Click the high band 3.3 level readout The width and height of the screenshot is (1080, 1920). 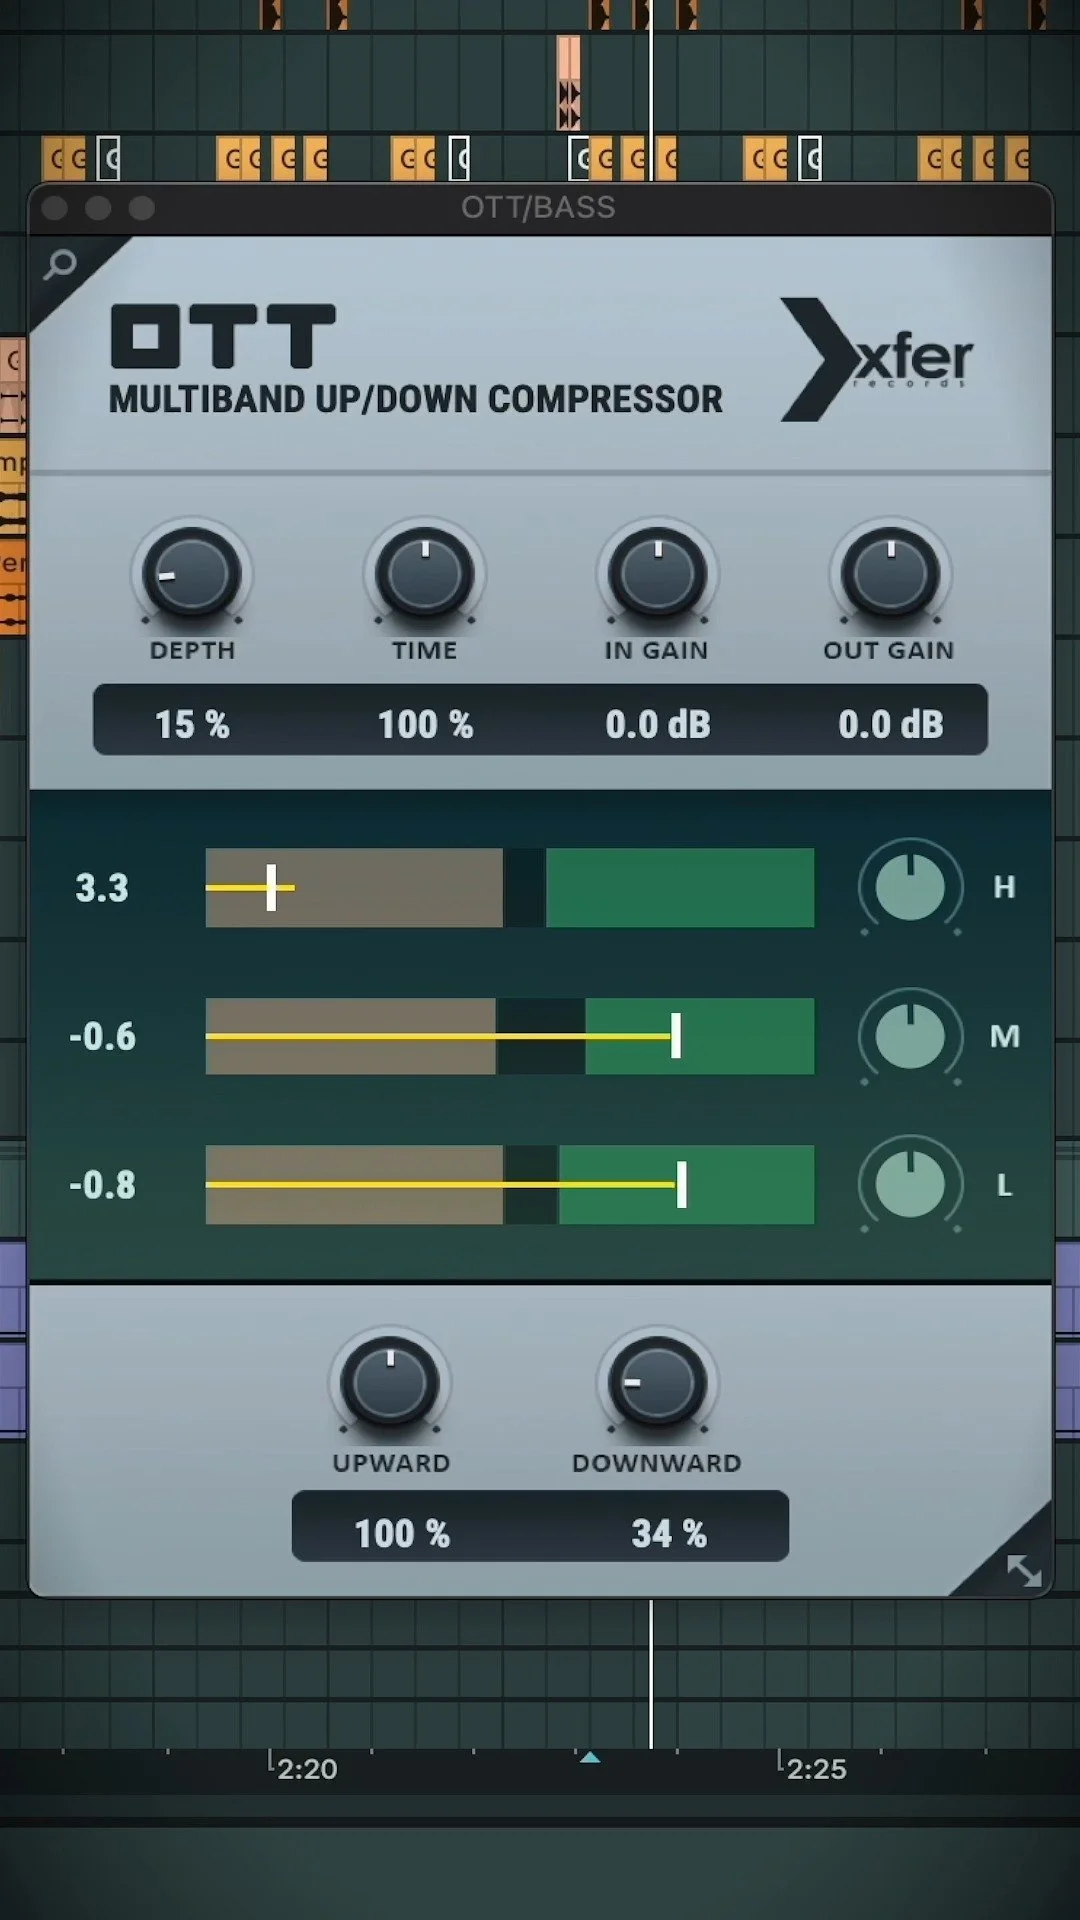tap(102, 887)
